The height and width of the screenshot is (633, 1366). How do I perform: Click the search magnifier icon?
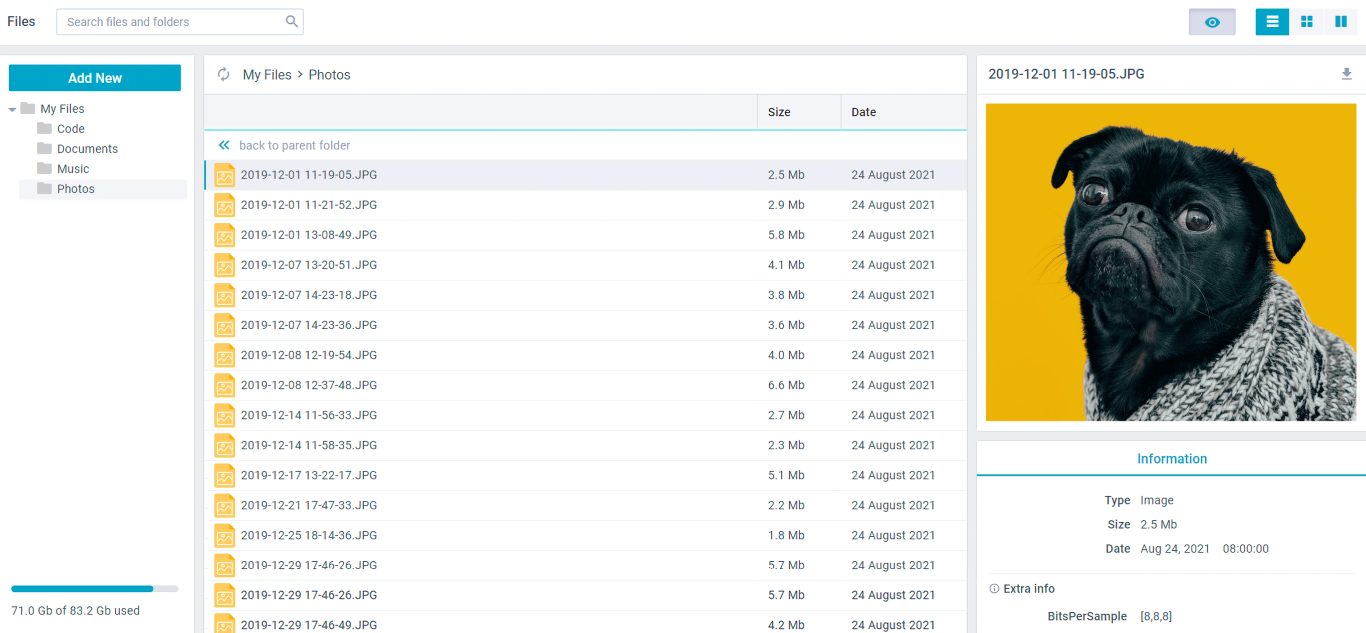coord(291,21)
